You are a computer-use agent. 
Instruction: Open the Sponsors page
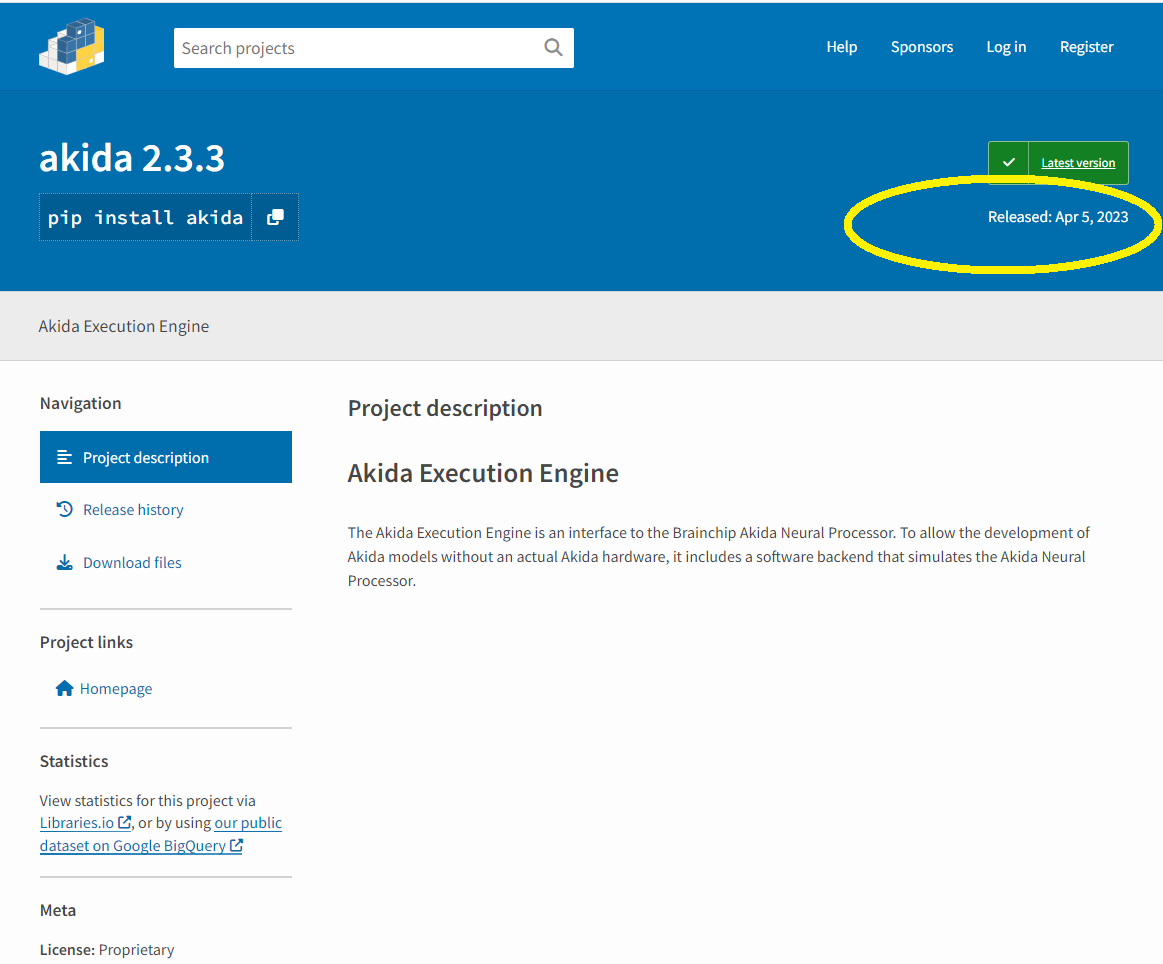(921, 47)
